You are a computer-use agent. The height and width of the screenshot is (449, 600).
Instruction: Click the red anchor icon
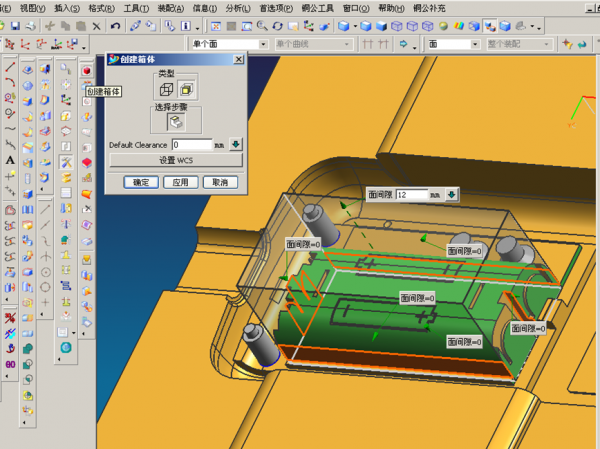10,348
